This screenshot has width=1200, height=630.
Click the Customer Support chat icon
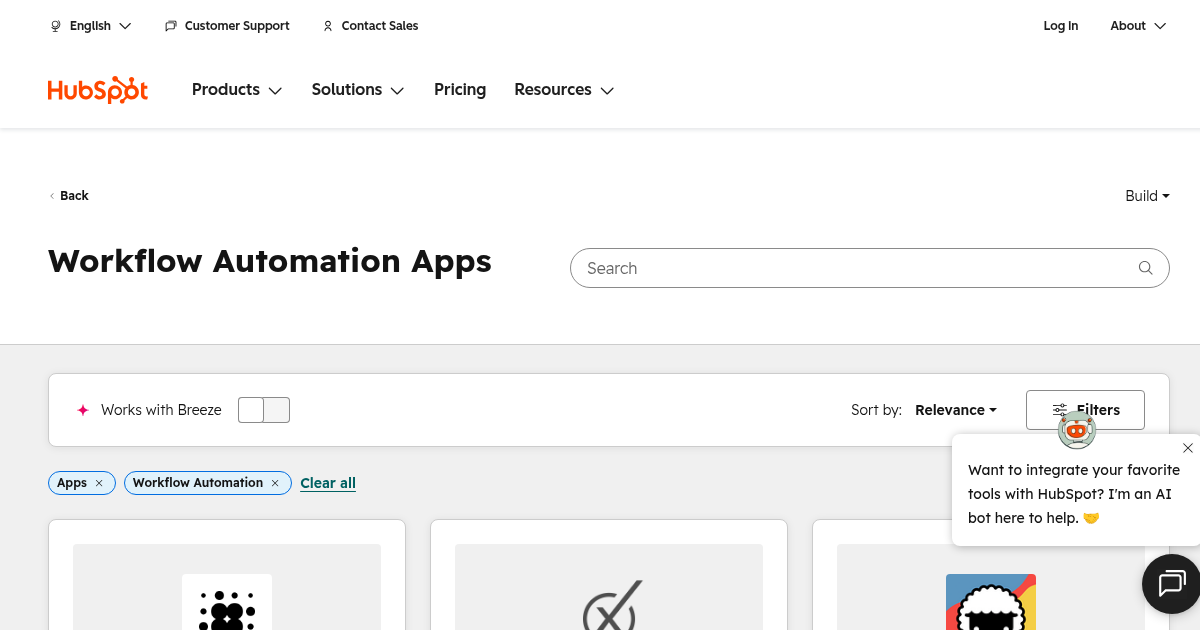171,26
